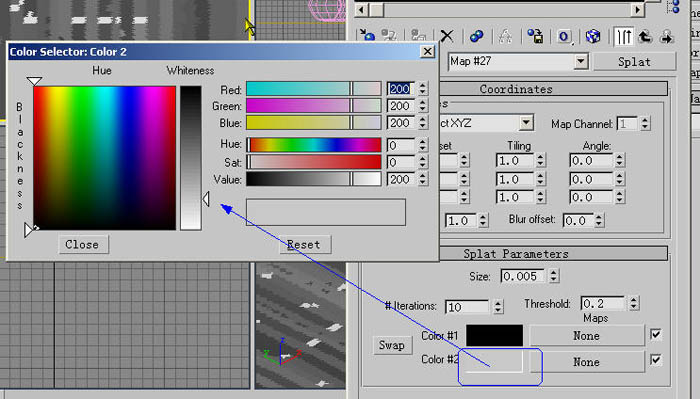Open the Map #27 name dropdown
The width and height of the screenshot is (700, 399).
point(580,61)
